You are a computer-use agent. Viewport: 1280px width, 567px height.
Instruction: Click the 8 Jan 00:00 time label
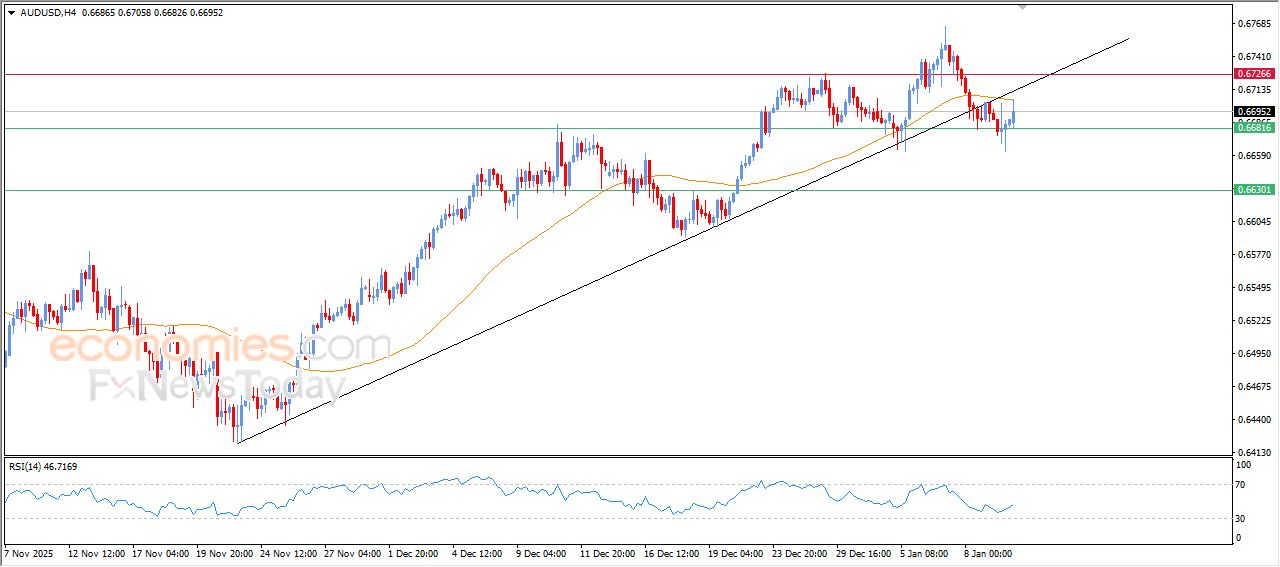(x=985, y=552)
